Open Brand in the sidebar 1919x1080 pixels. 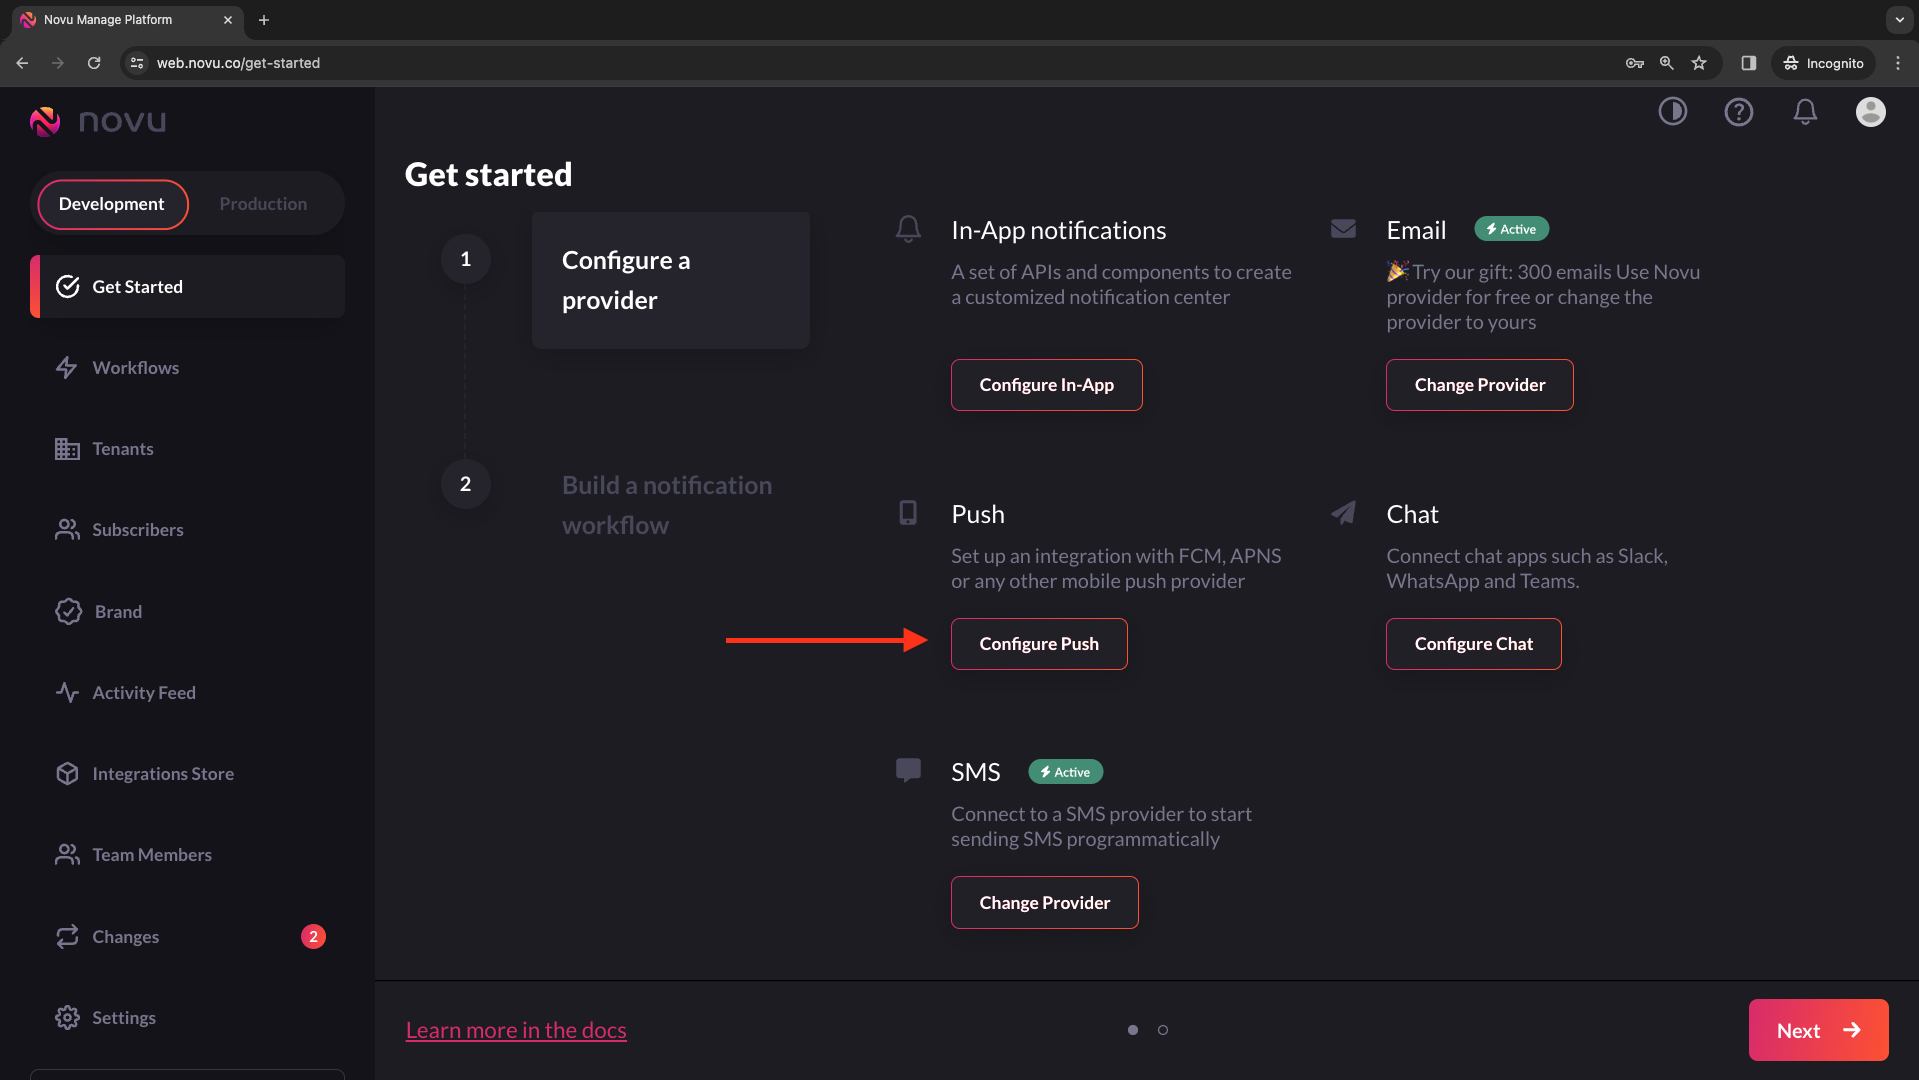(x=187, y=612)
